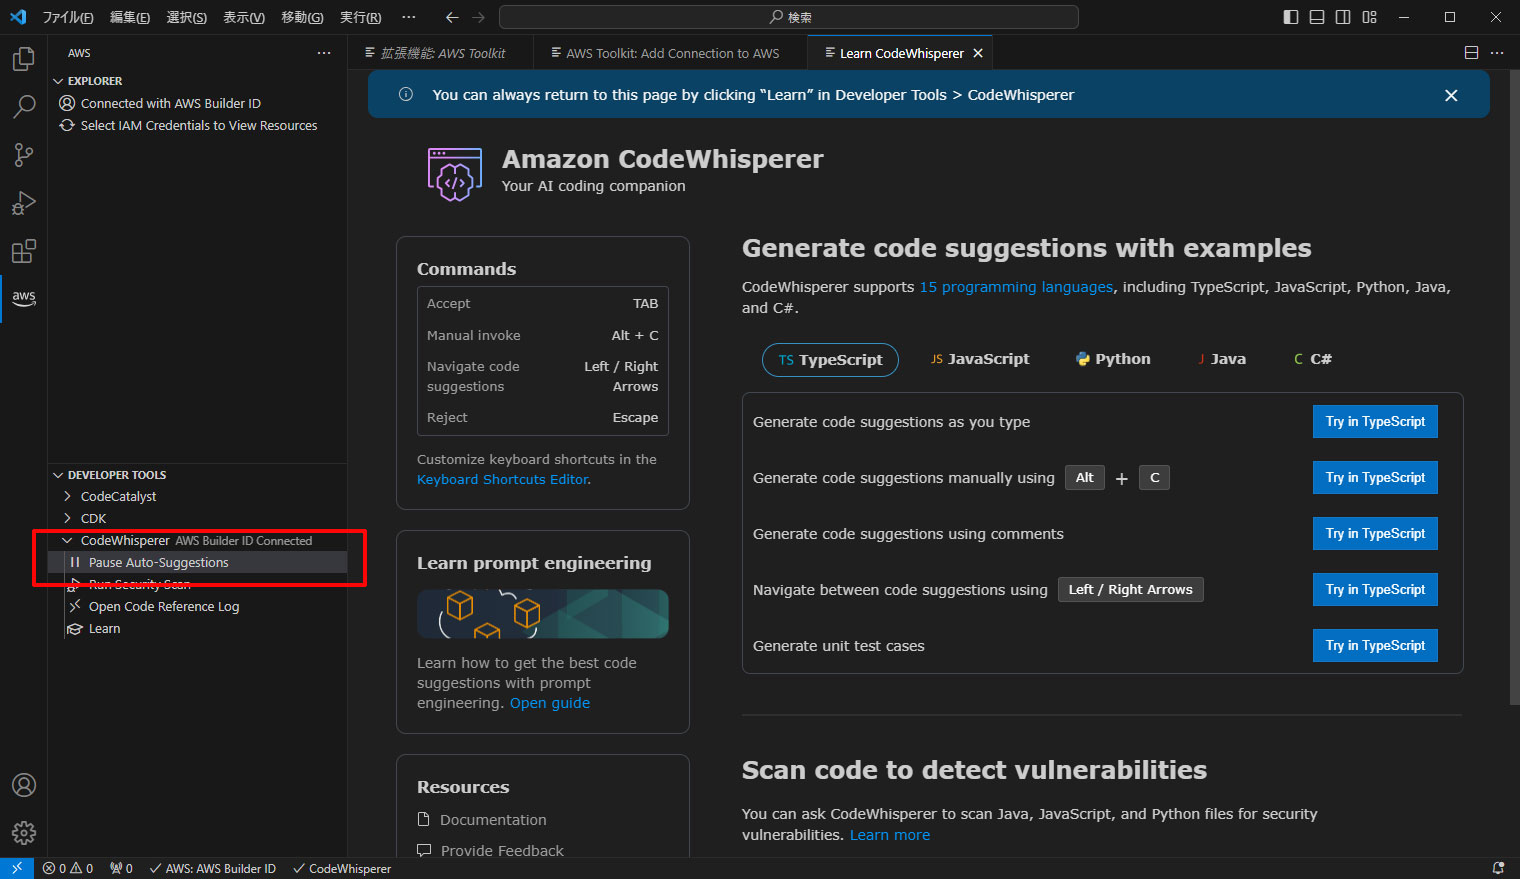Click Learn more about vulnerability scanning
This screenshot has width=1520, height=879.
[x=889, y=835]
